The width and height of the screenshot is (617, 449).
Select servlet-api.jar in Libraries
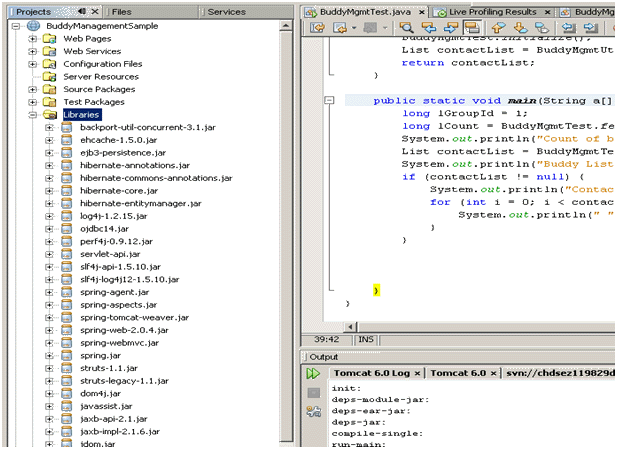pyautogui.click(x=110, y=254)
